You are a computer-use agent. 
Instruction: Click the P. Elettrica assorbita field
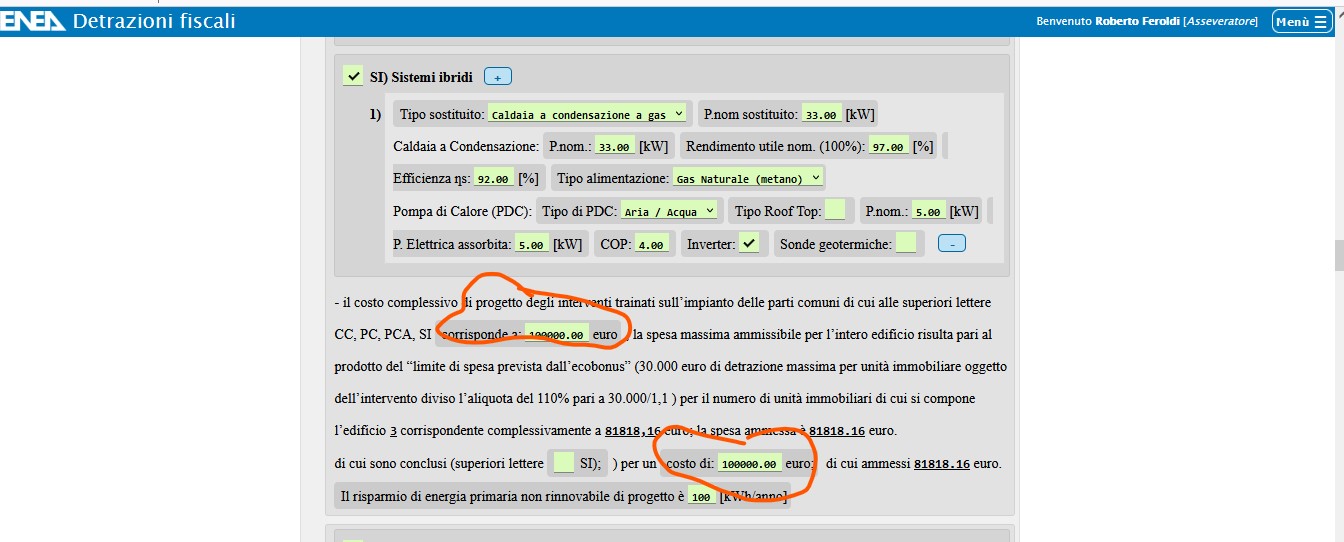pyautogui.click(x=532, y=243)
